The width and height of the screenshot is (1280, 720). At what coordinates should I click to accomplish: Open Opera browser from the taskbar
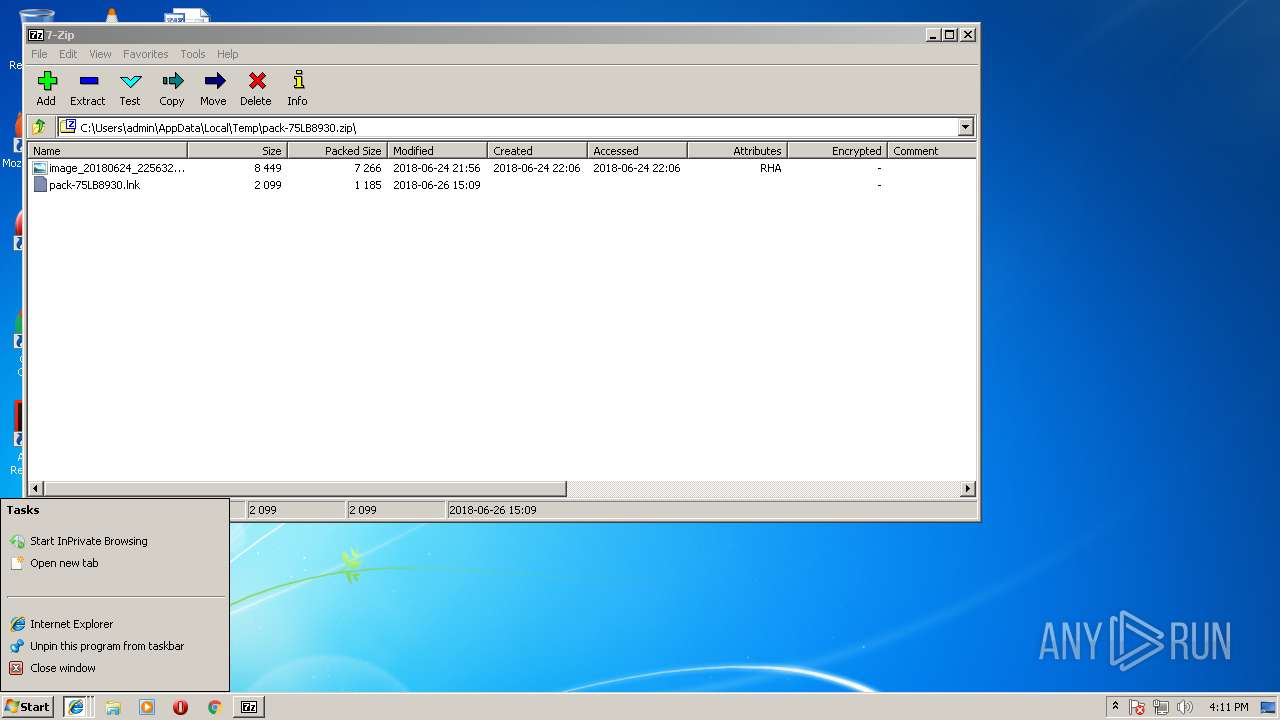coord(180,707)
